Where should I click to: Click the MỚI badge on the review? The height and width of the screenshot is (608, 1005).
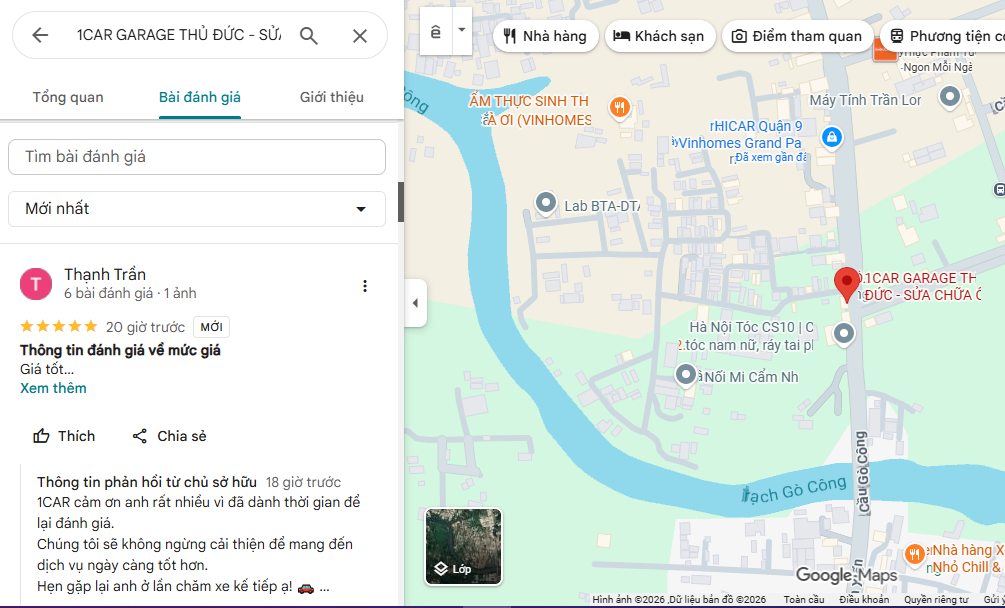(x=211, y=327)
